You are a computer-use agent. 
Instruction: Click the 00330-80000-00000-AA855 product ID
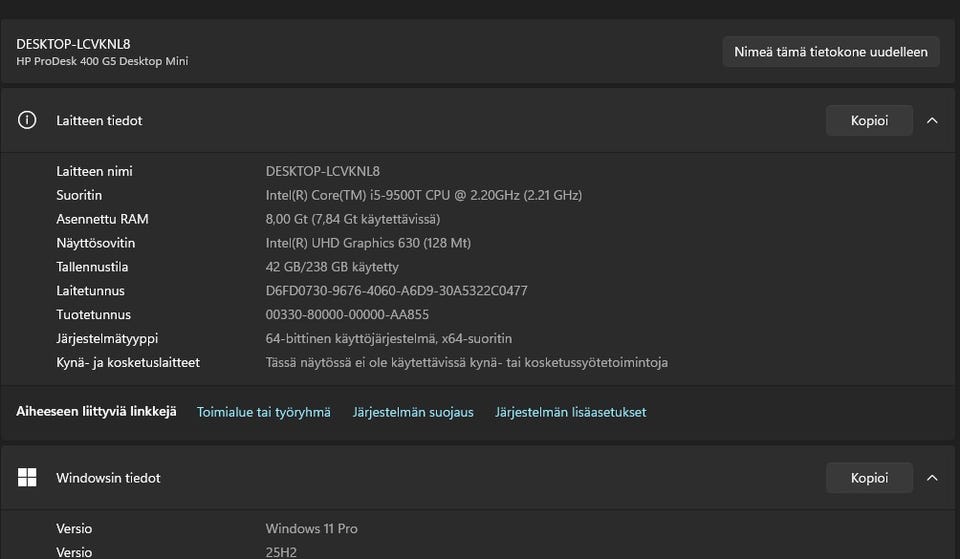click(347, 315)
